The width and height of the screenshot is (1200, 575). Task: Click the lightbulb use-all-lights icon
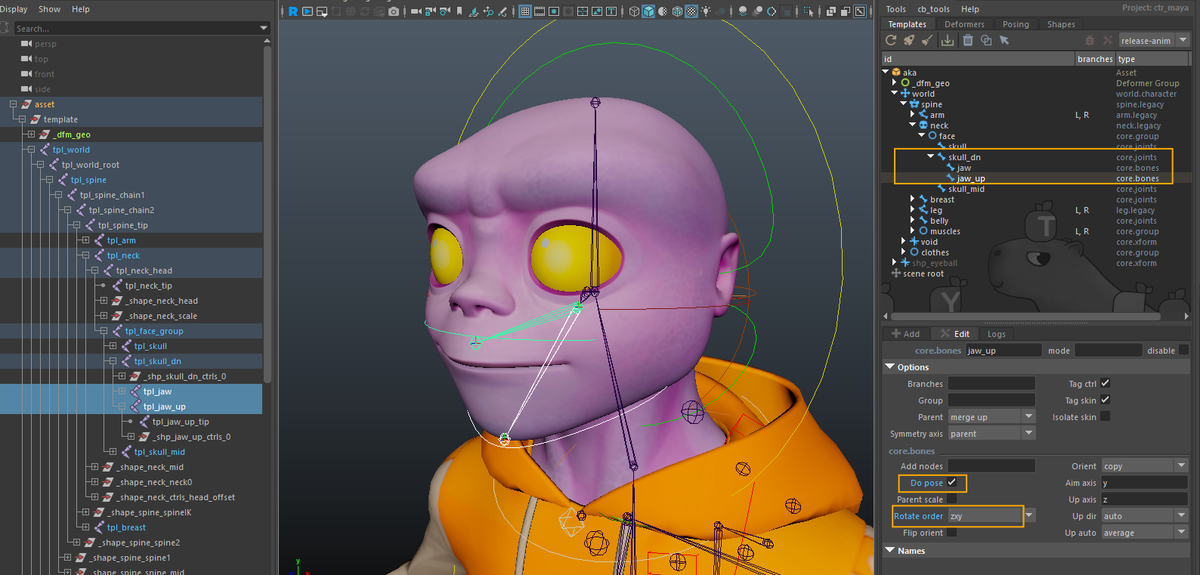[x=705, y=11]
